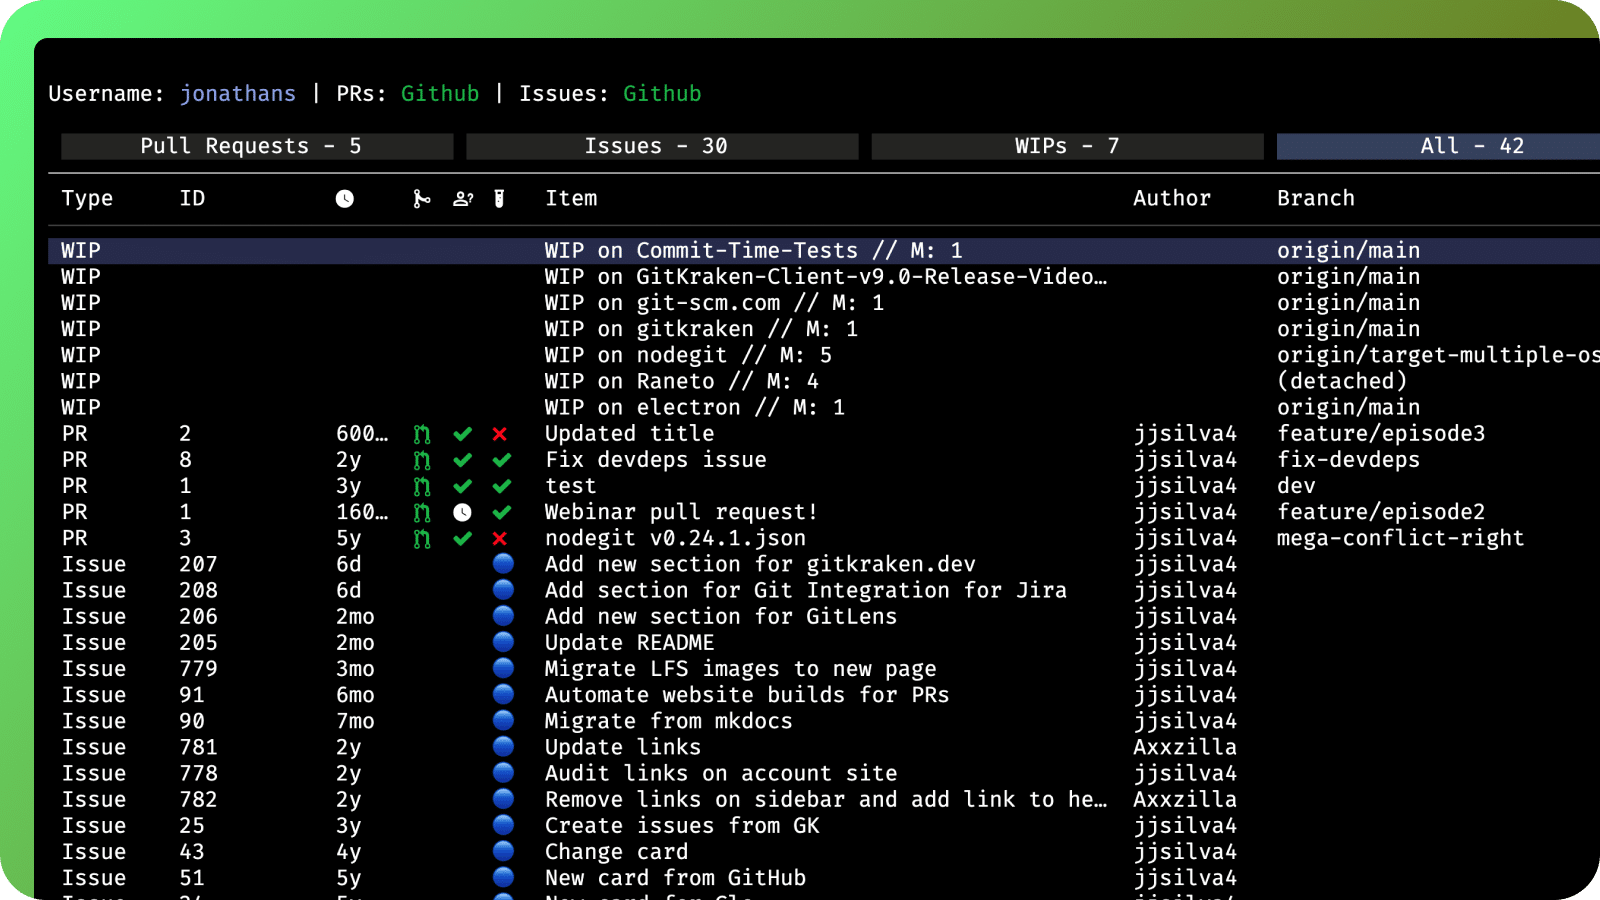
Task: Click the green check on the 'test' PR row
Action: [461, 486]
